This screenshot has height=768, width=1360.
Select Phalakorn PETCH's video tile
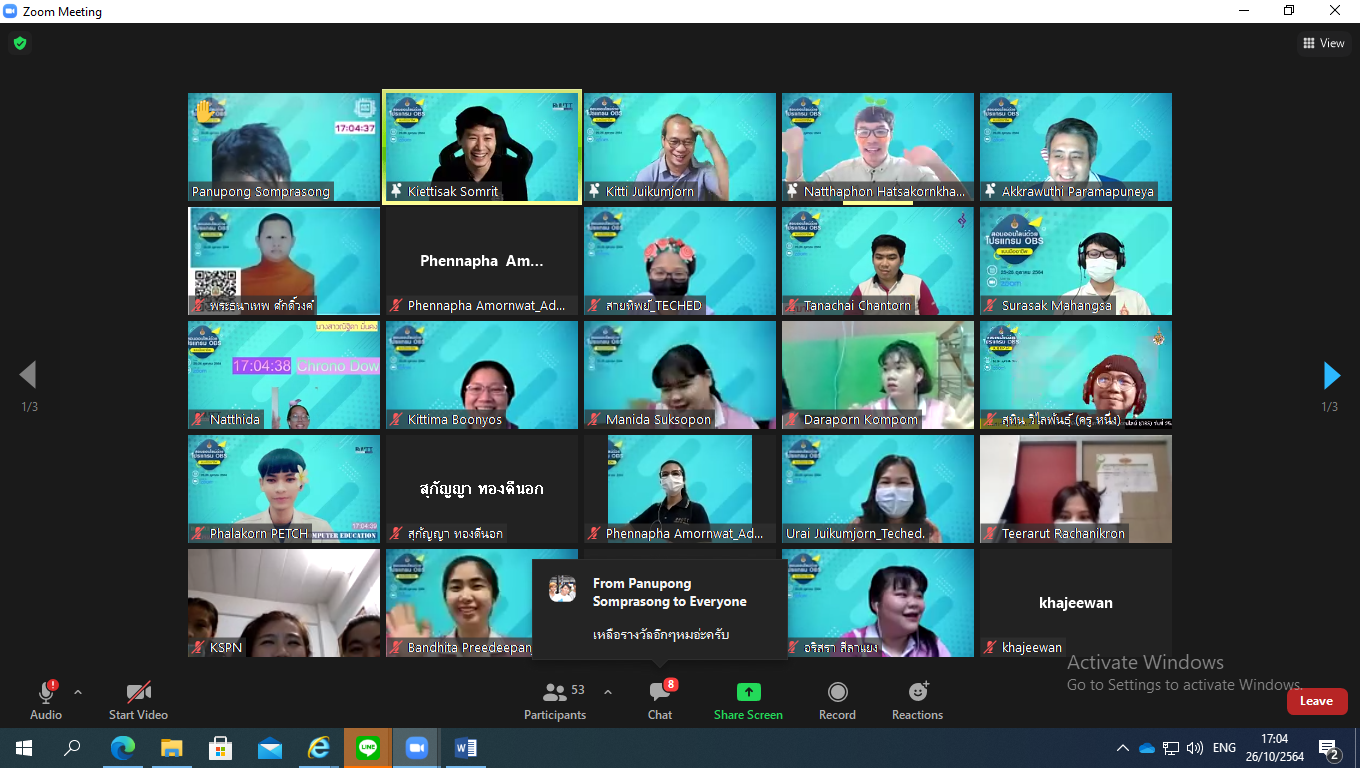coord(284,489)
